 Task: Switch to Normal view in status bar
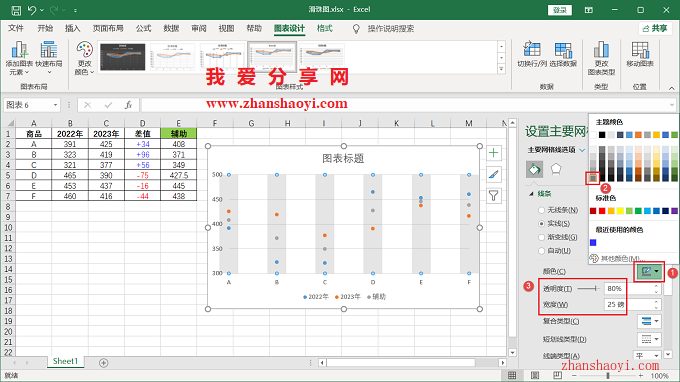tap(512, 375)
